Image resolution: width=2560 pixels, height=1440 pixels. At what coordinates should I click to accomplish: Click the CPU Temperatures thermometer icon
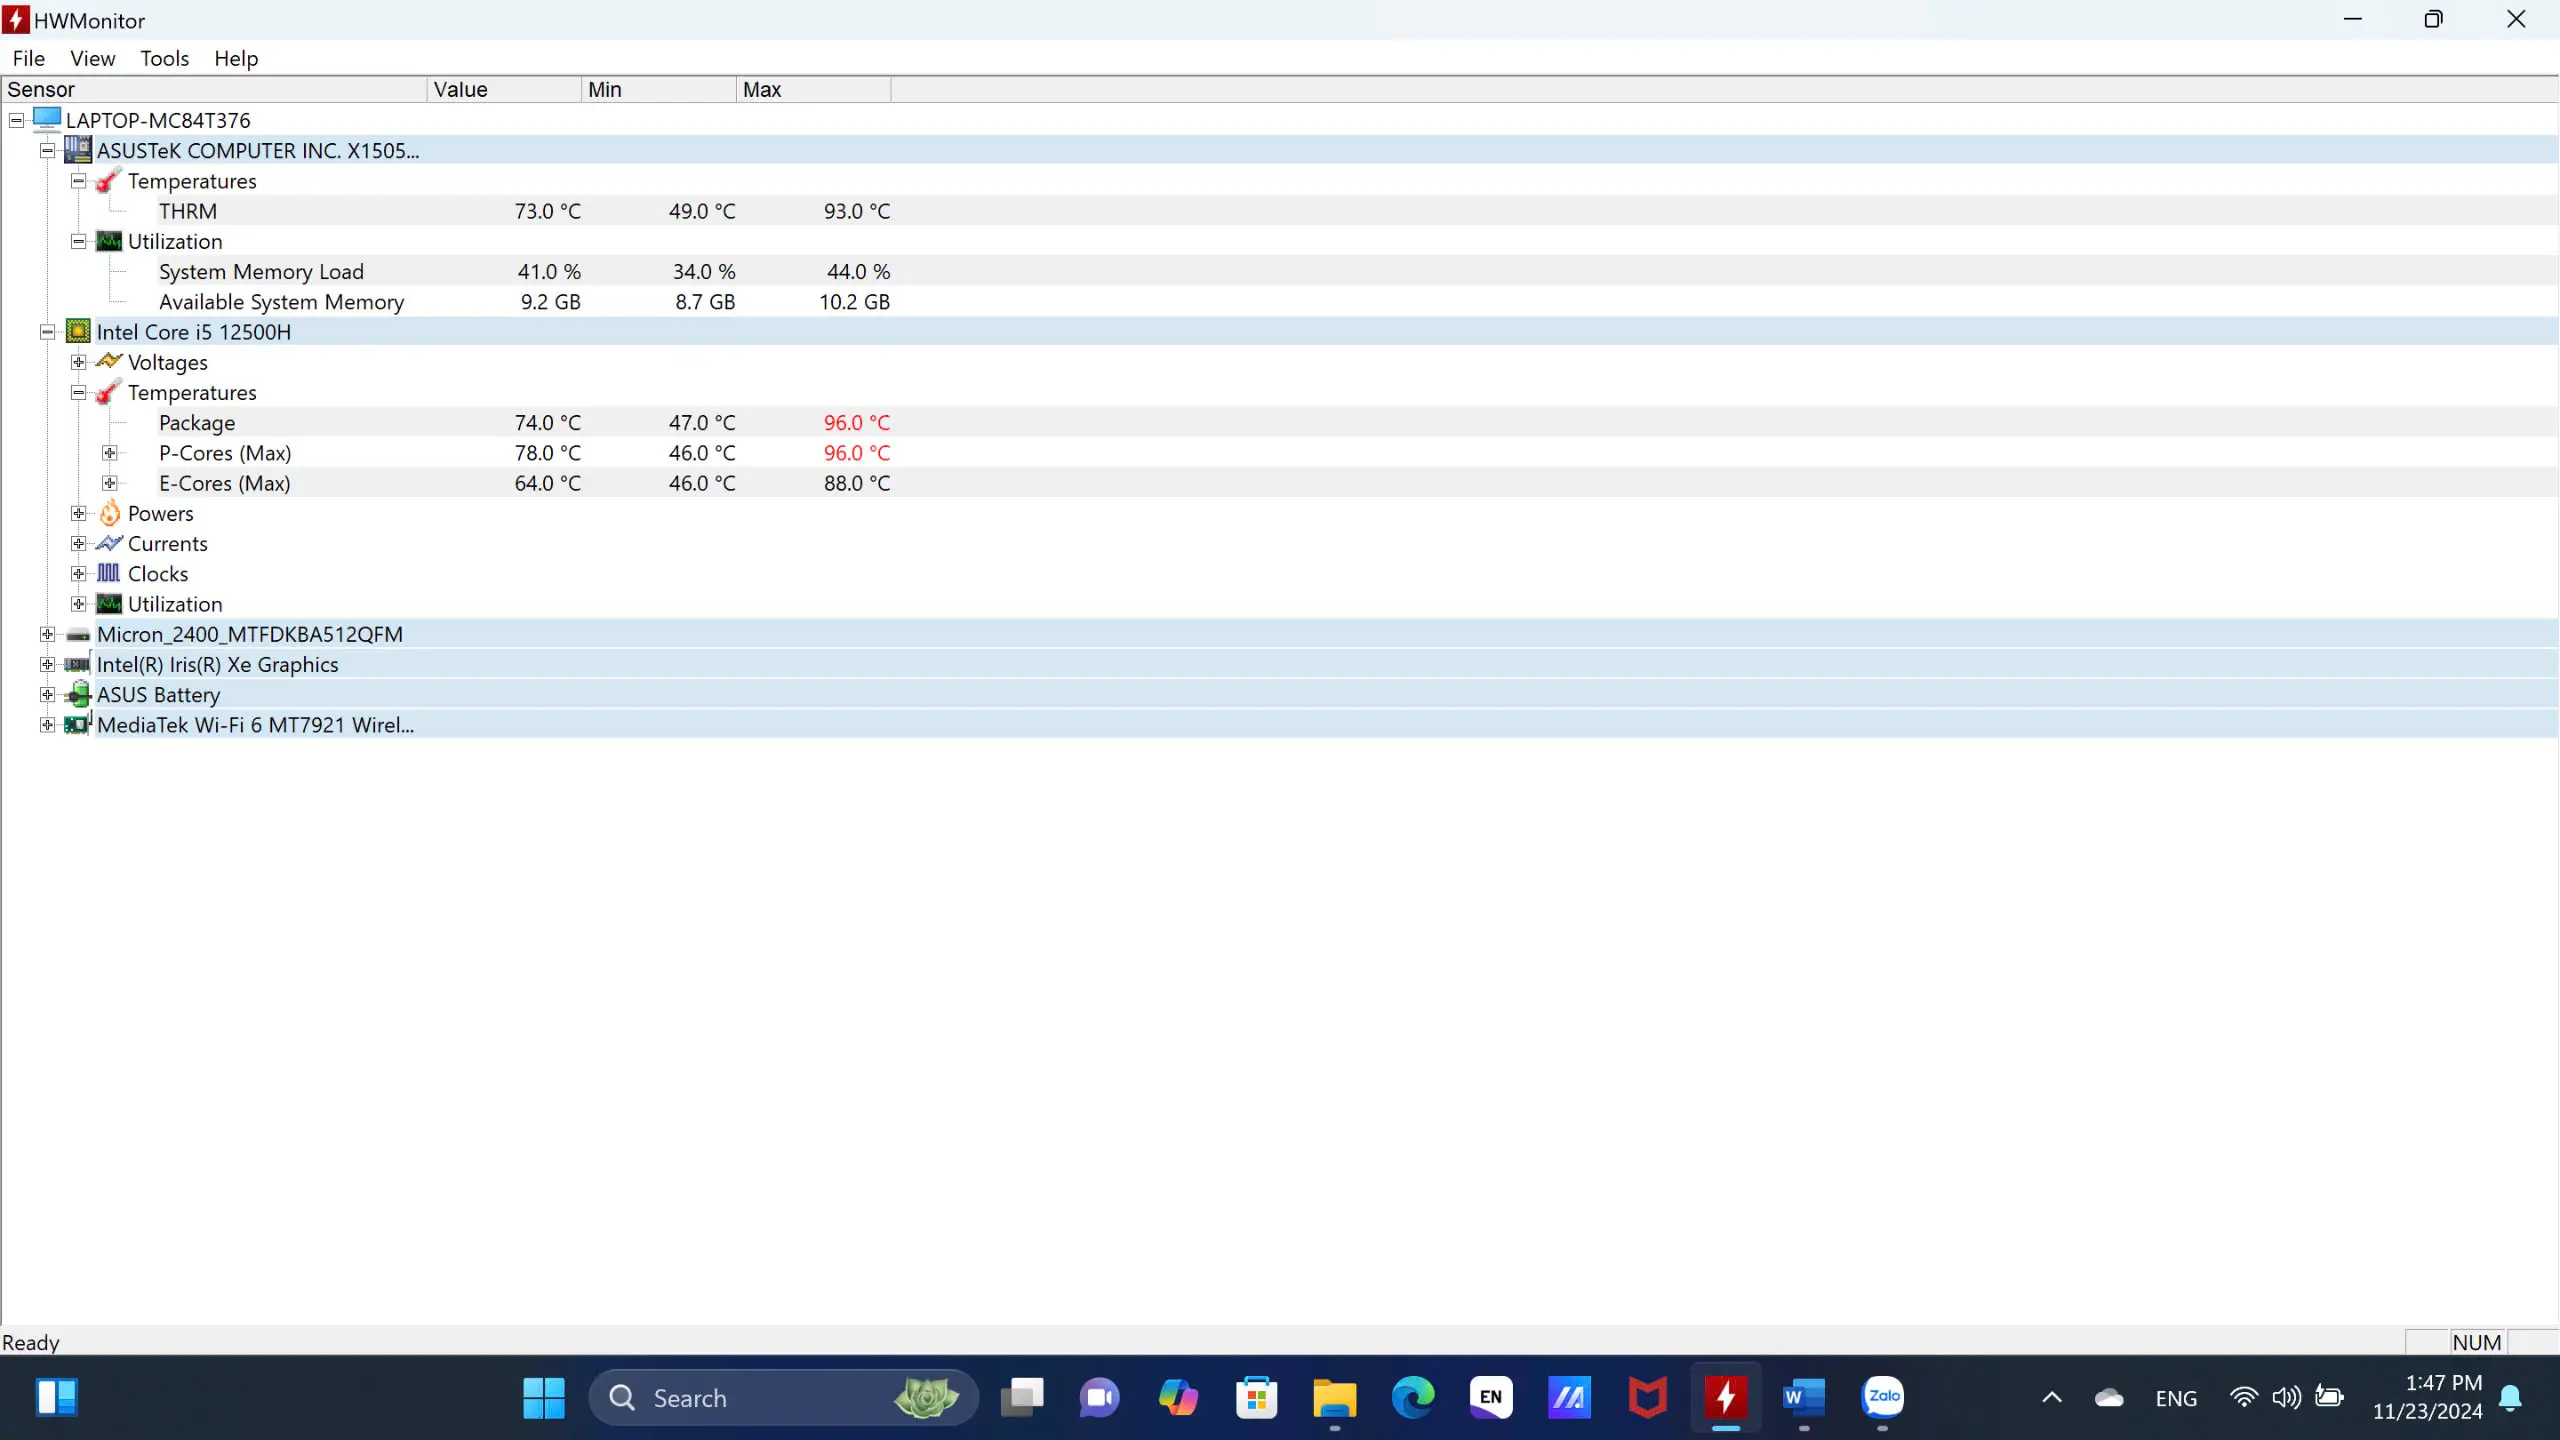coord(109,392)
